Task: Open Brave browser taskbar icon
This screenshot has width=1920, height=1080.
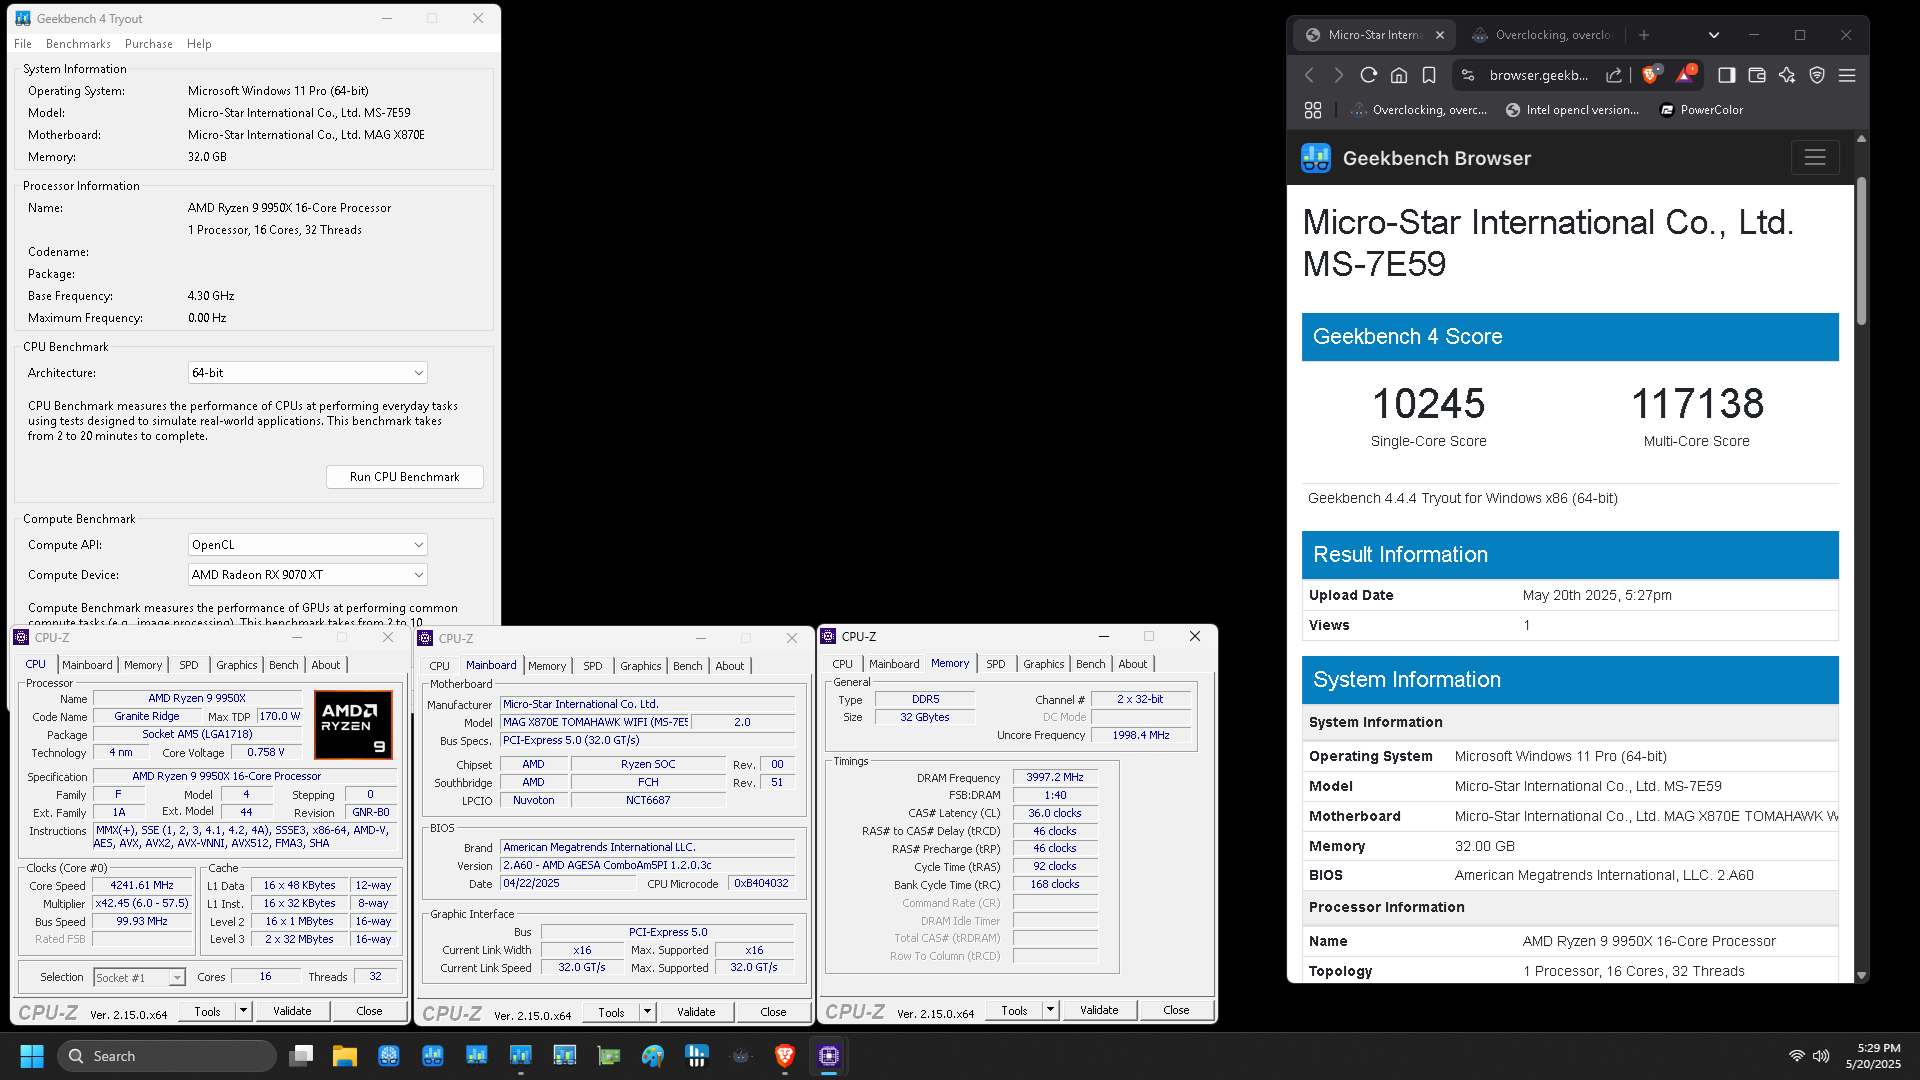Action: click(x=785, y=1056)
